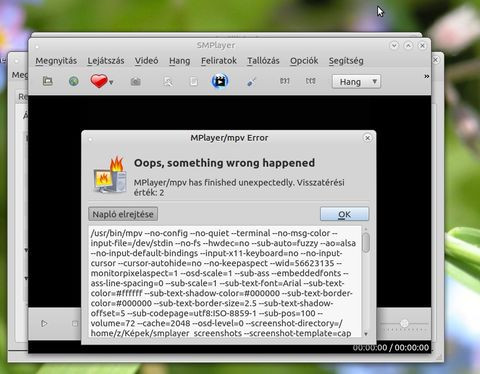Click the open file toolbar icon
480x374 pixels.
48,81
